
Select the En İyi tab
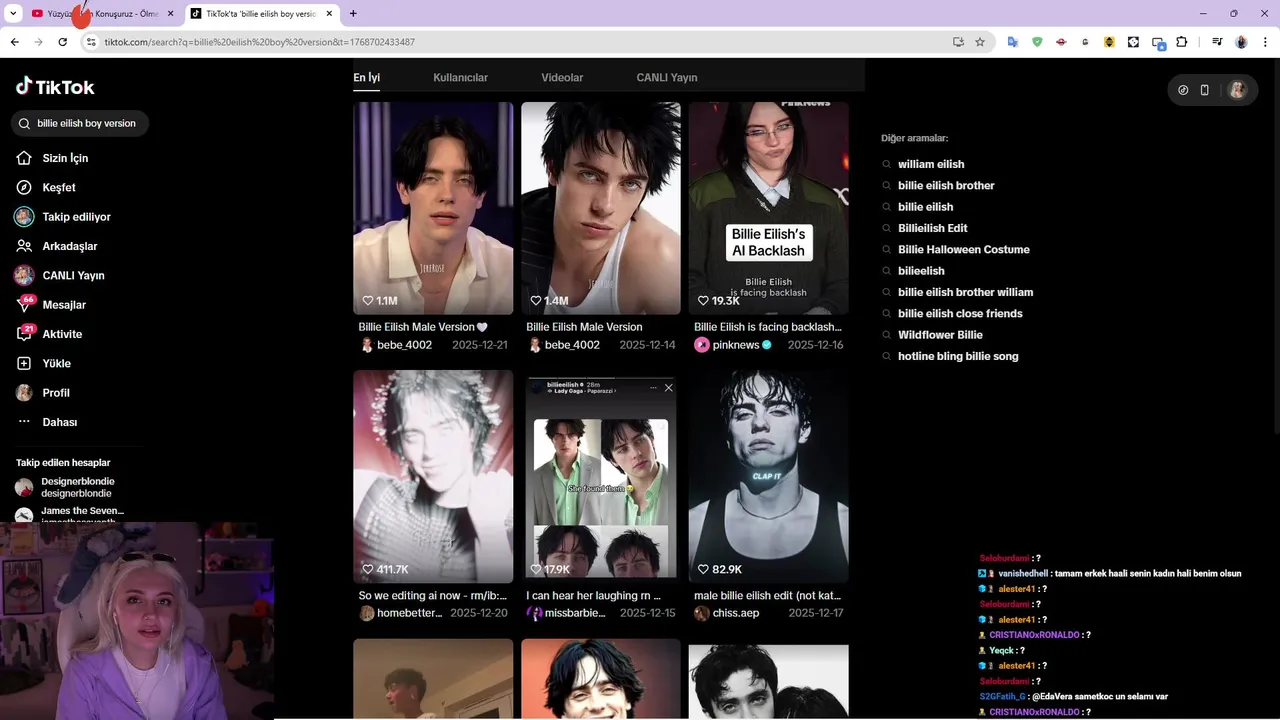point(366,77)
